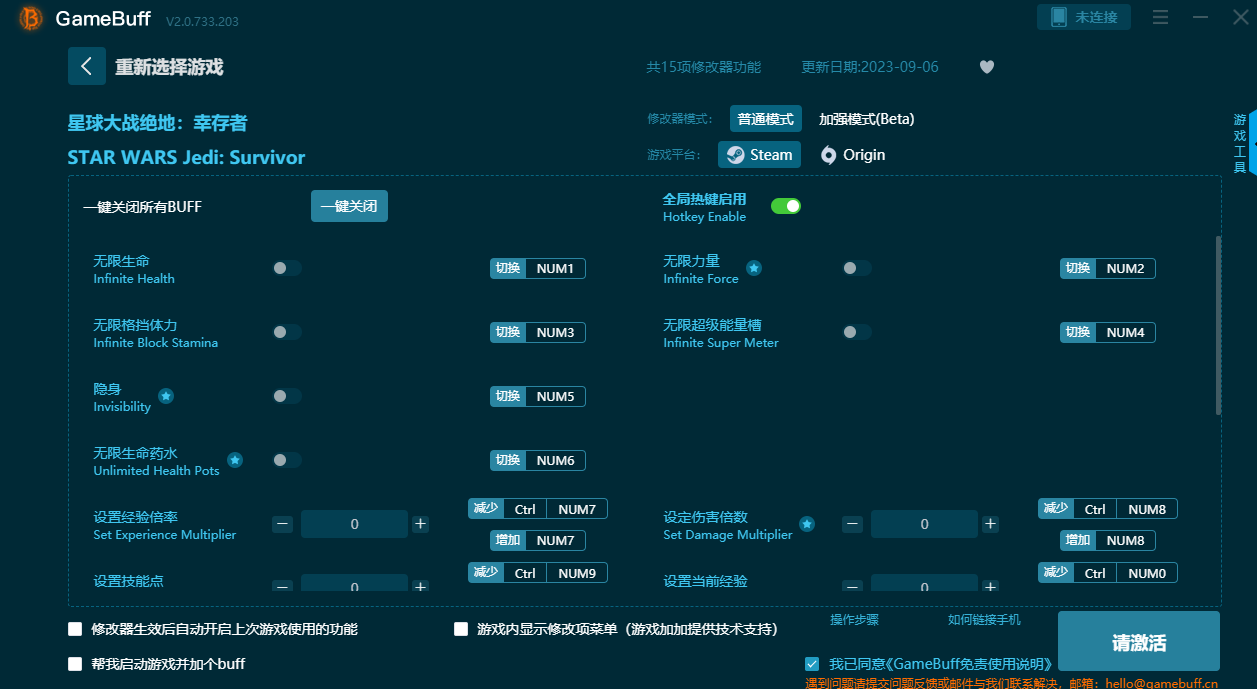
Task: Switch to enhanced mode (Beta)
Action: click(x=866, y=119)
